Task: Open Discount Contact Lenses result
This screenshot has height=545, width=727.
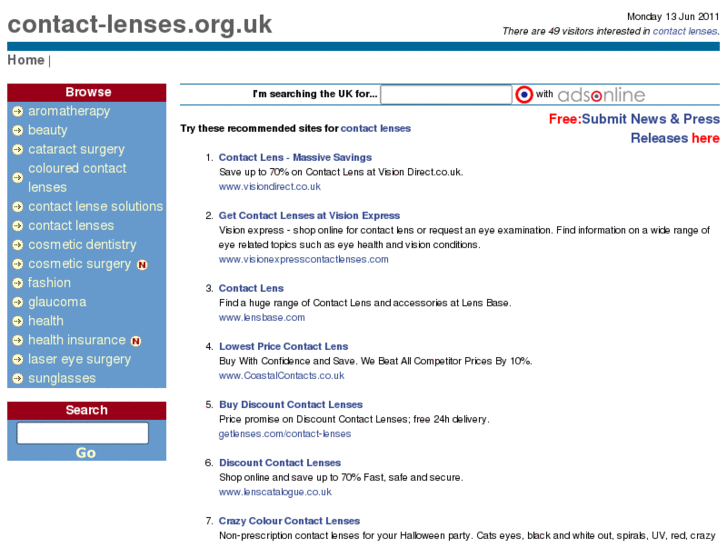Action: tap(280, 463)
